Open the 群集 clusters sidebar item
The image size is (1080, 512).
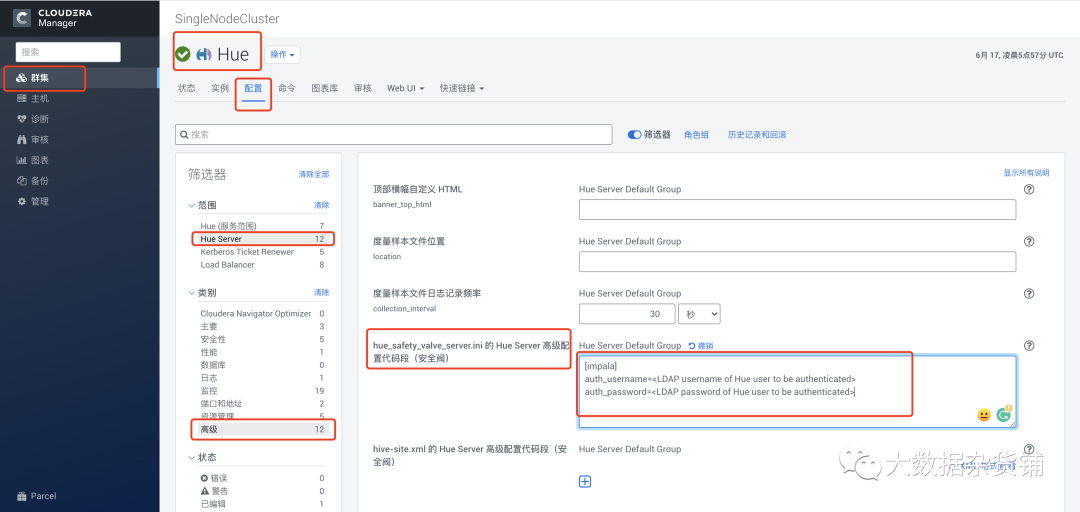point(79,78)
